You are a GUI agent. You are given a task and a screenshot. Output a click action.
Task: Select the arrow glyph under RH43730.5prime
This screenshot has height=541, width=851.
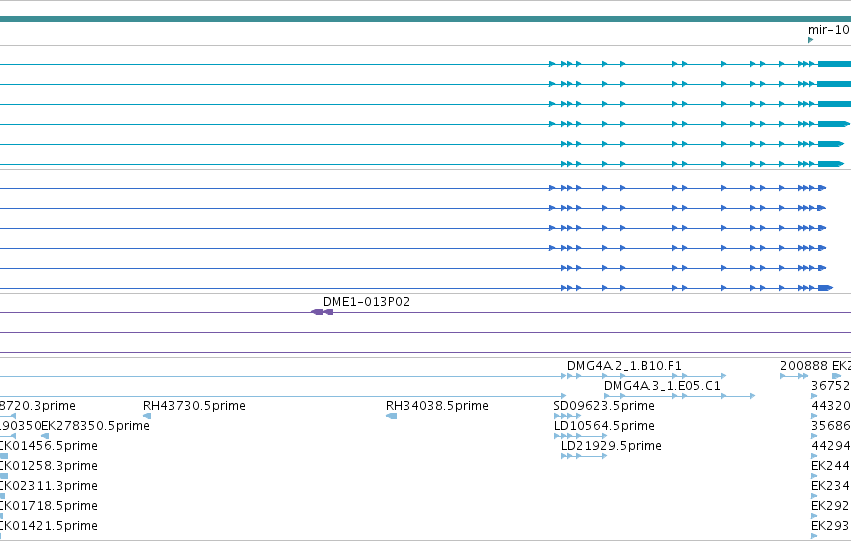click(x=147, y=416)
